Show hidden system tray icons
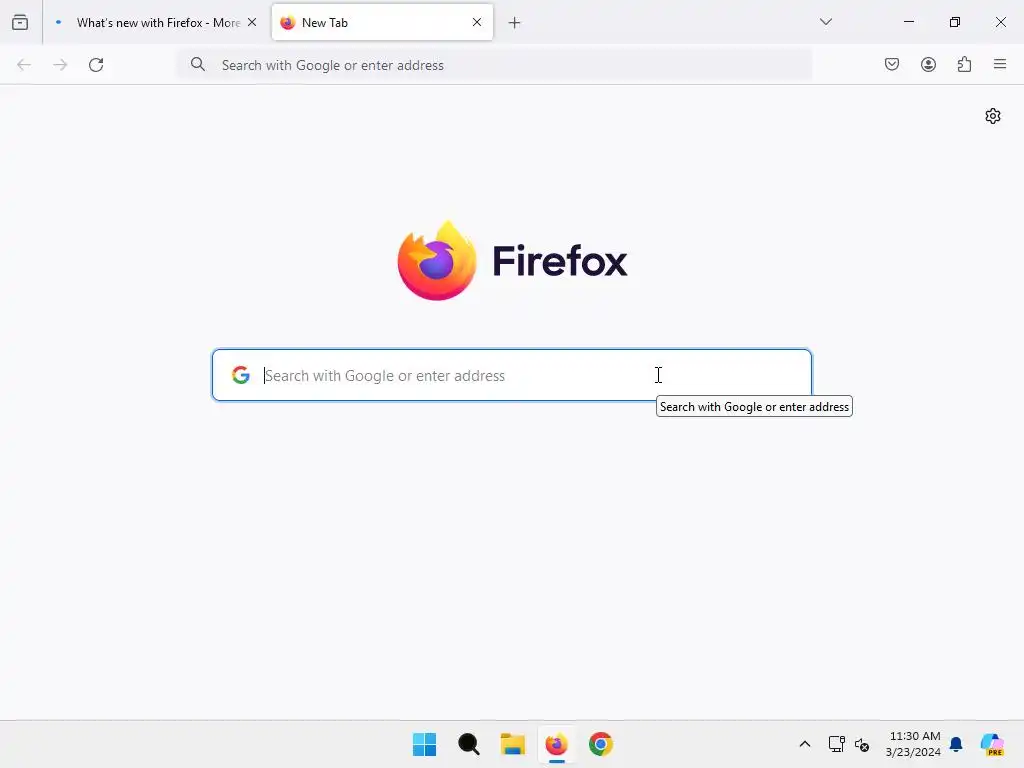 tap(805, 744)
